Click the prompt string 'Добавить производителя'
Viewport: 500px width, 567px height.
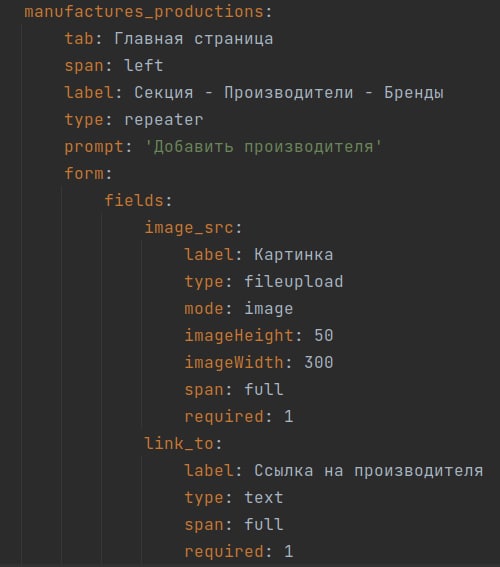(x=263, y=147)
